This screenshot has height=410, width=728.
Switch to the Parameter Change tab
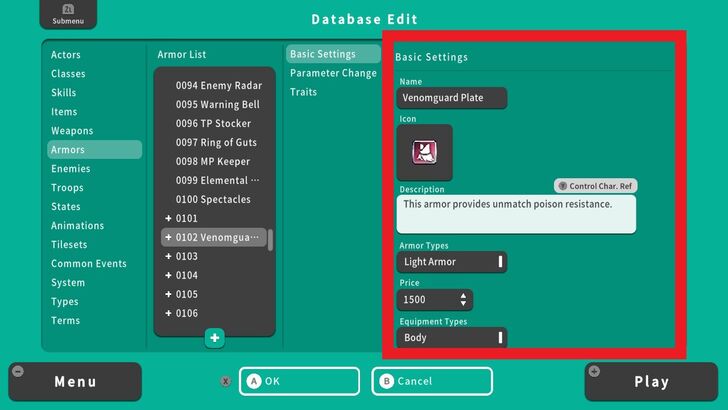coord(333,73)
